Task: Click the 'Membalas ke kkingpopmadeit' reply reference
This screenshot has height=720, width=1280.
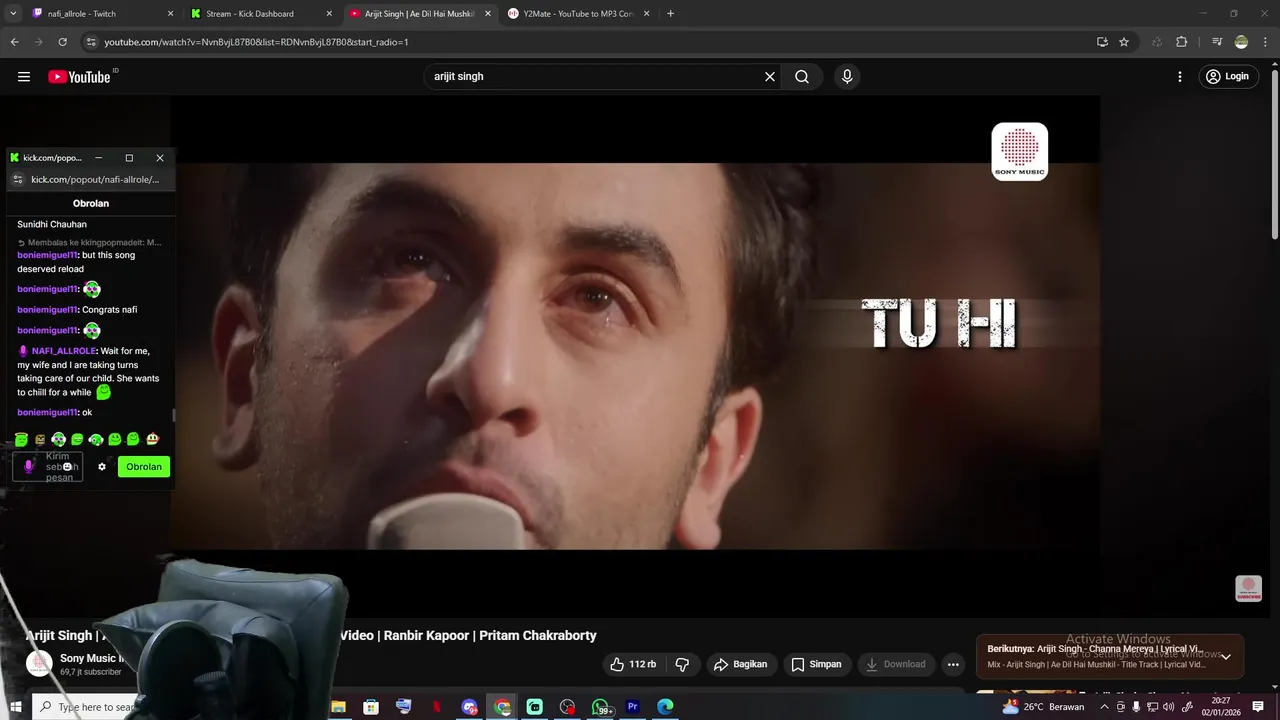Action: pyautogui.click(x=89, y=242)
